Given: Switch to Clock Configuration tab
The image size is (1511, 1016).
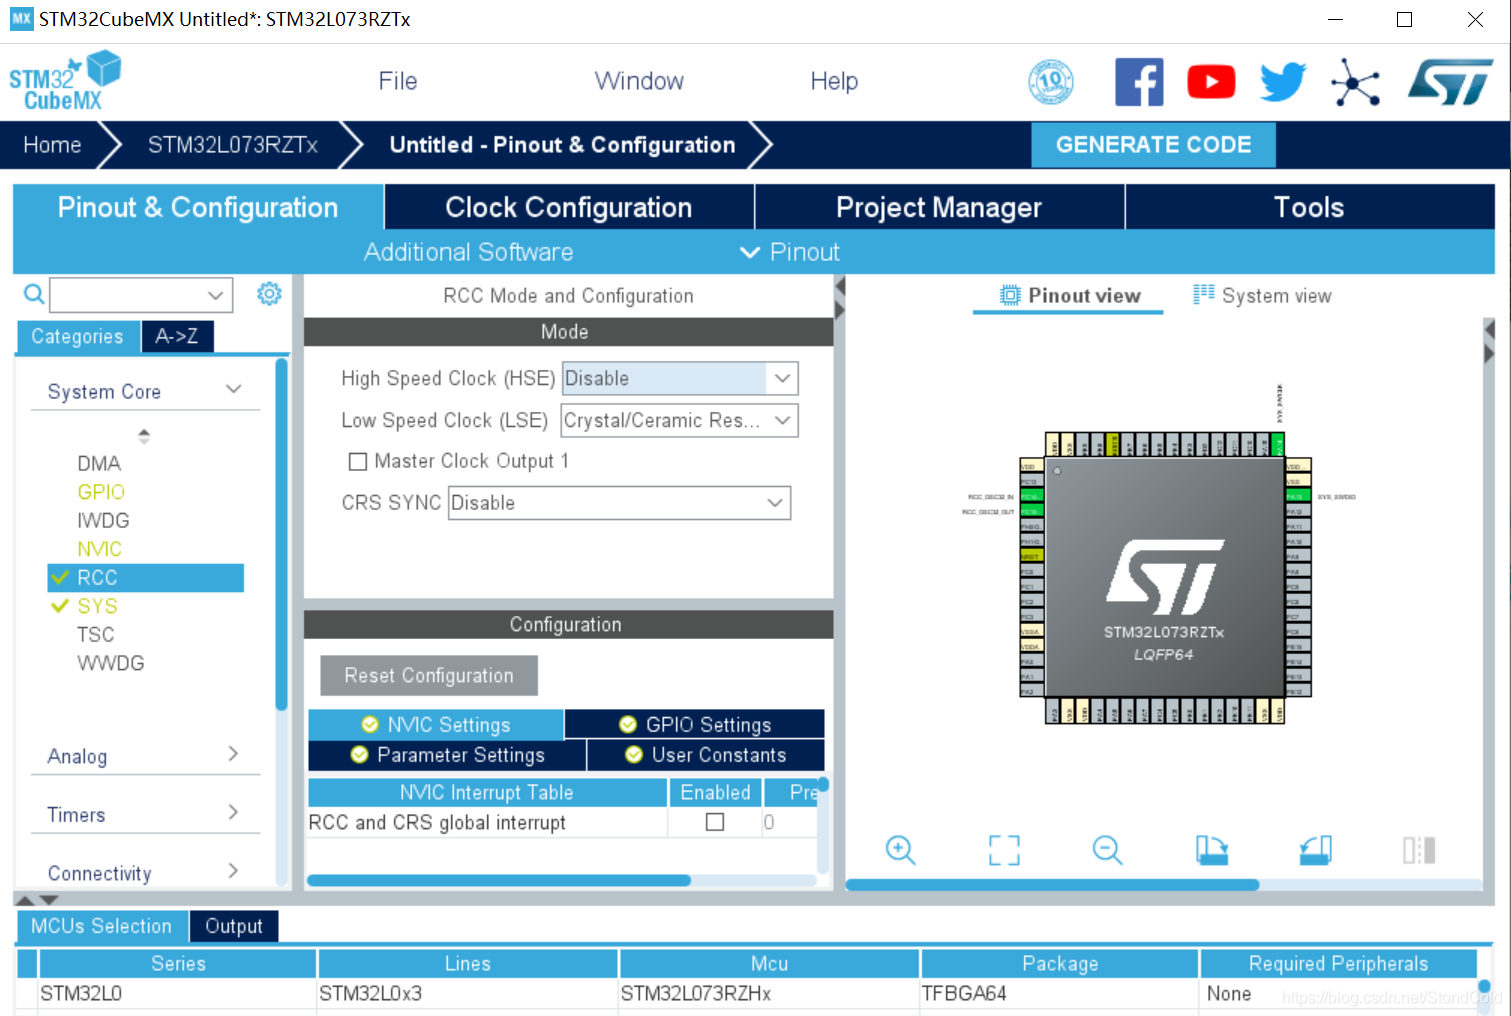Looking at the screenshot, I should coord(569,207).
